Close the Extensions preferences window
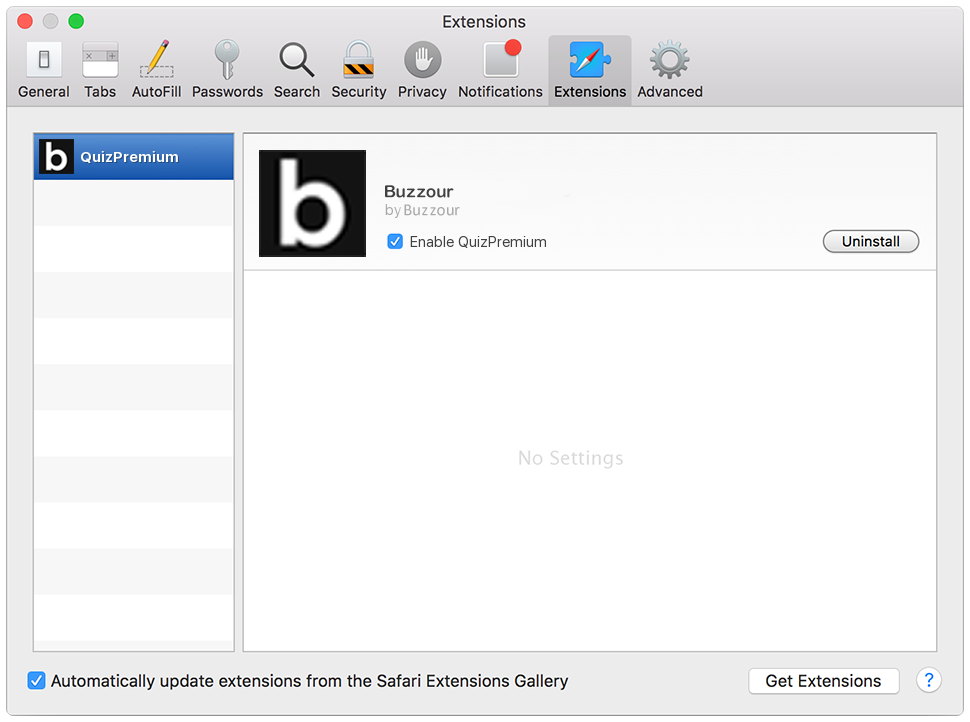The width and height of the screenshot is (970, 722). tap(25, 22)
